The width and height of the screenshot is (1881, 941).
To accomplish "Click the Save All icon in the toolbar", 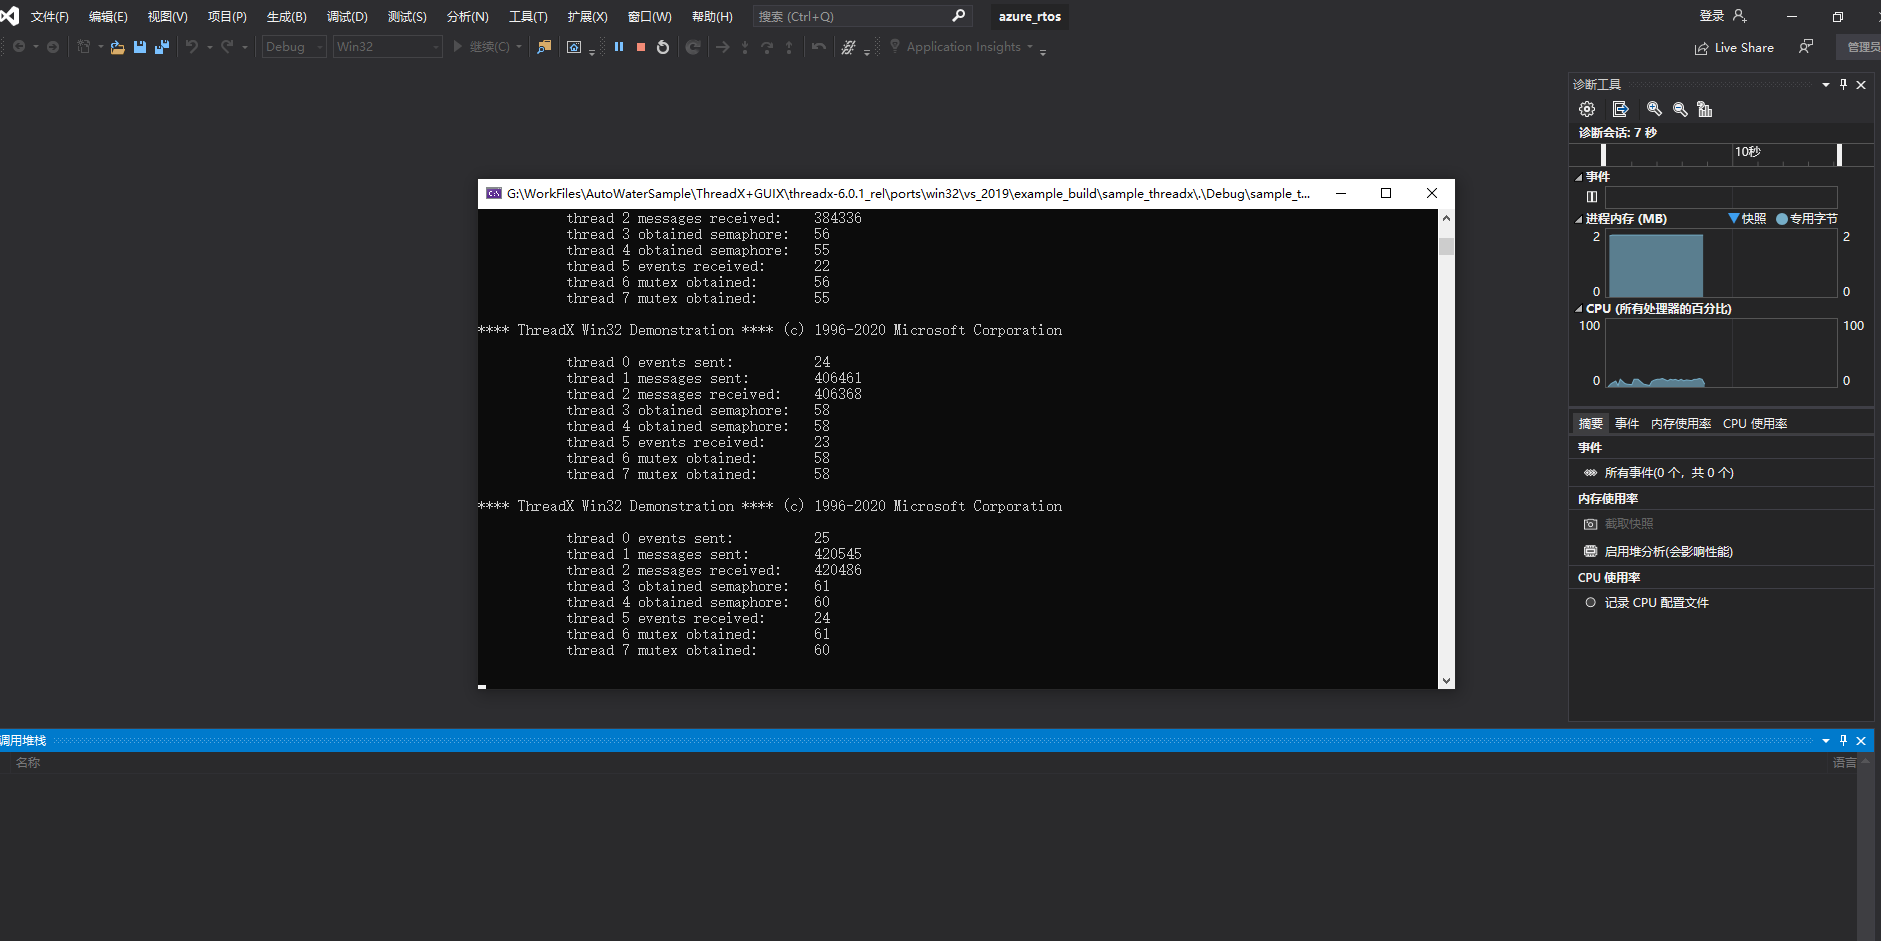I will pyautogui.click(x=162, y=47).
